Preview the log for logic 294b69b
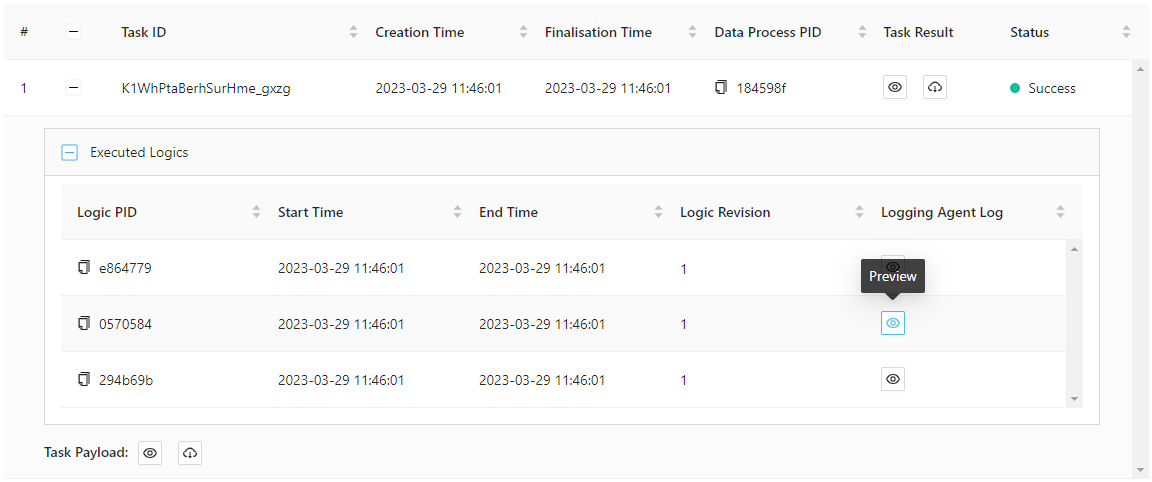The height and width of the screenshot is (482, 1152). point(893,379)
